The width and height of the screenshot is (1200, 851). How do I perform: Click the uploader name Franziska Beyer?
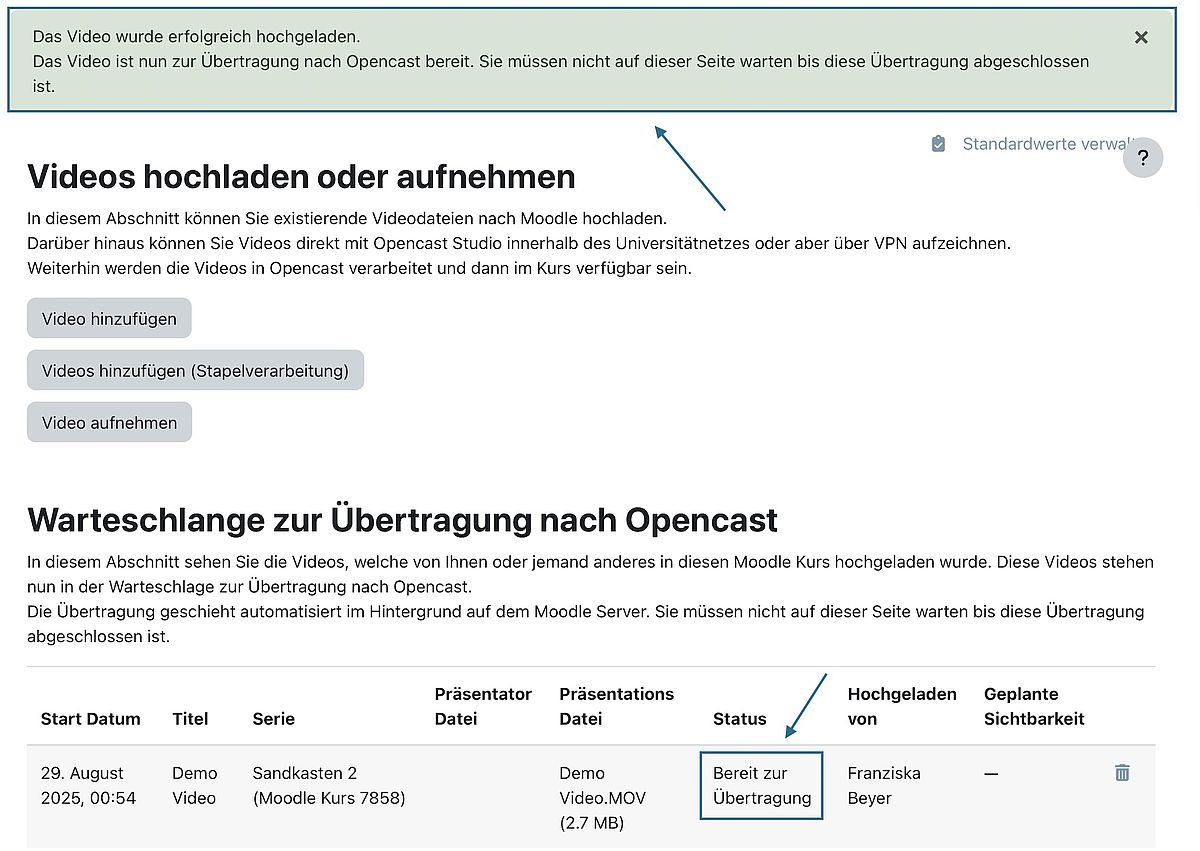884,786
